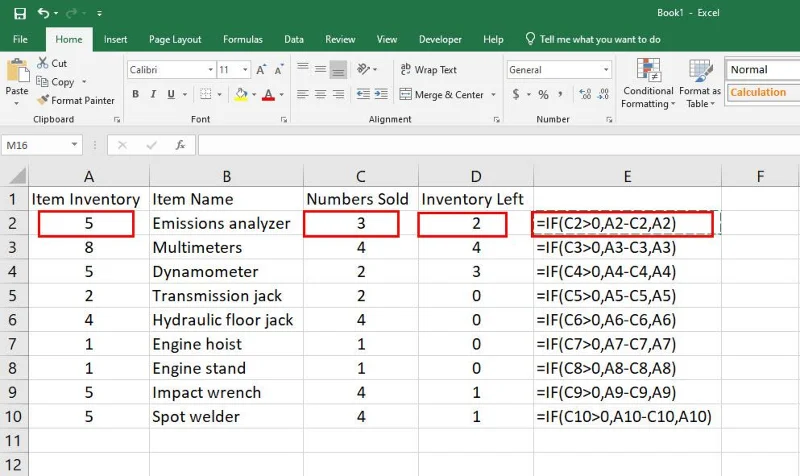This screenshot has height=476, width=800.
Task: Open the Font Color dropdown arrow
Action: (x=281, y=94)
